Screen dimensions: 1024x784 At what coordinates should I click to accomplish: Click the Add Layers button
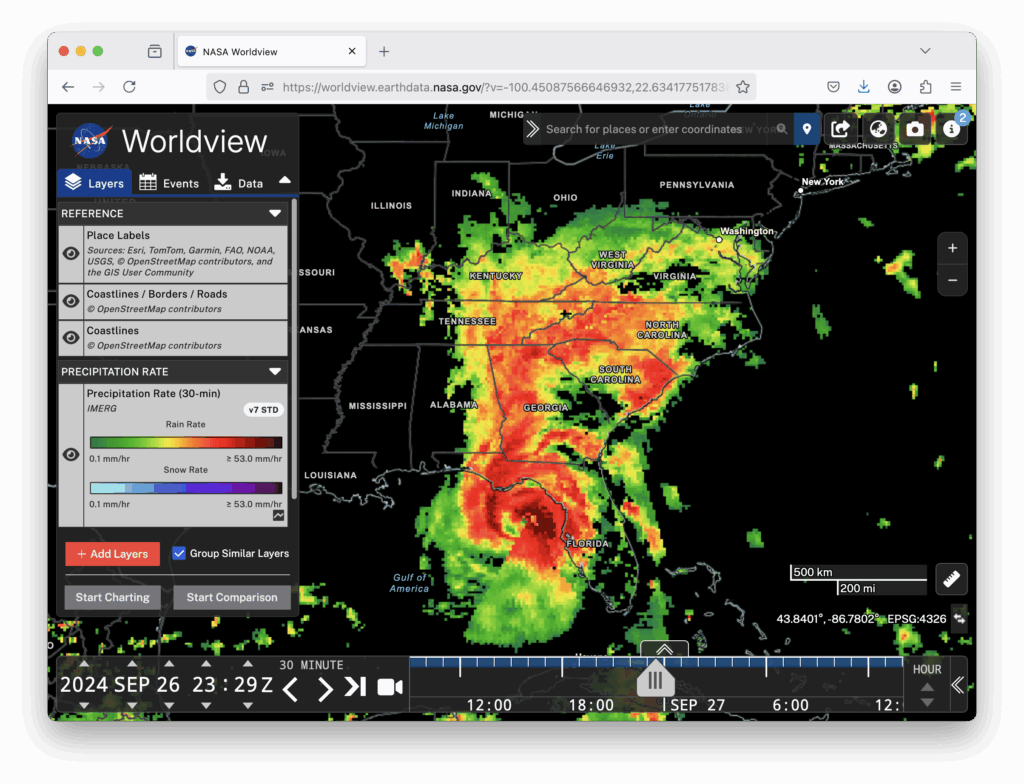point(112,554)
